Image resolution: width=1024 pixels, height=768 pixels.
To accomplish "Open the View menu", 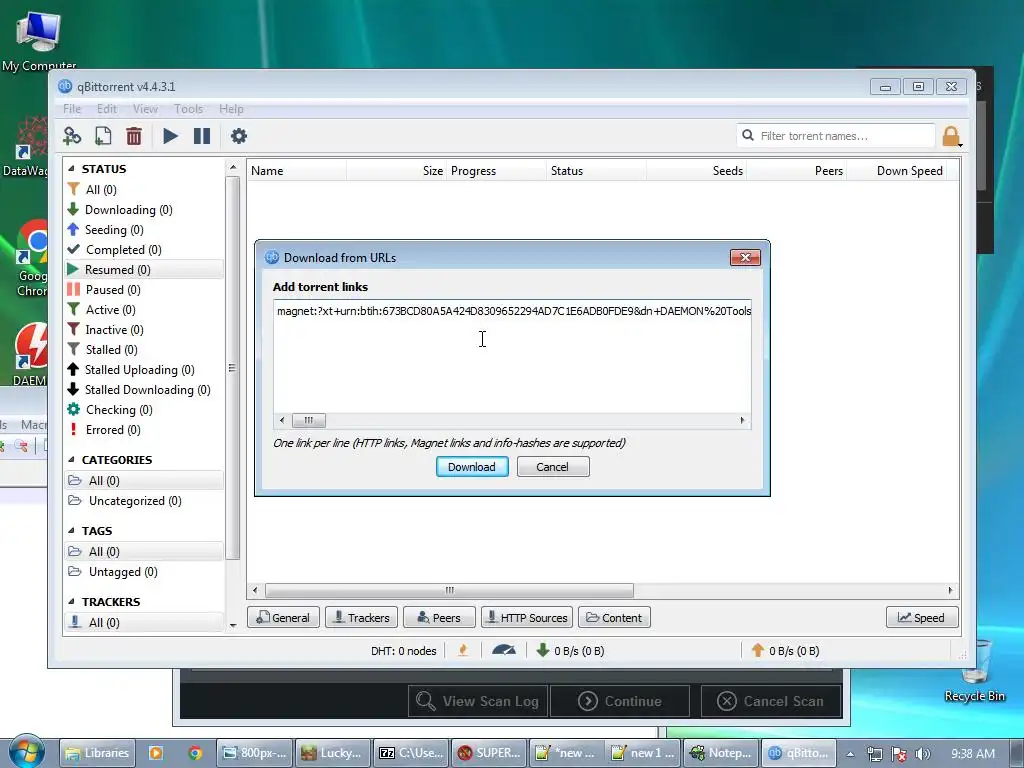I will (x=145, y=109).
